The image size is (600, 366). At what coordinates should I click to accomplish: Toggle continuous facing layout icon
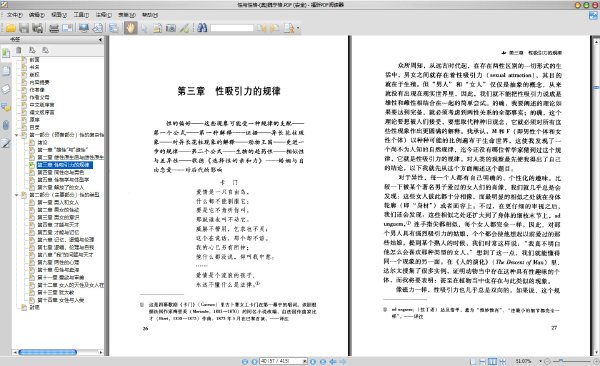[x=502, y=361]
